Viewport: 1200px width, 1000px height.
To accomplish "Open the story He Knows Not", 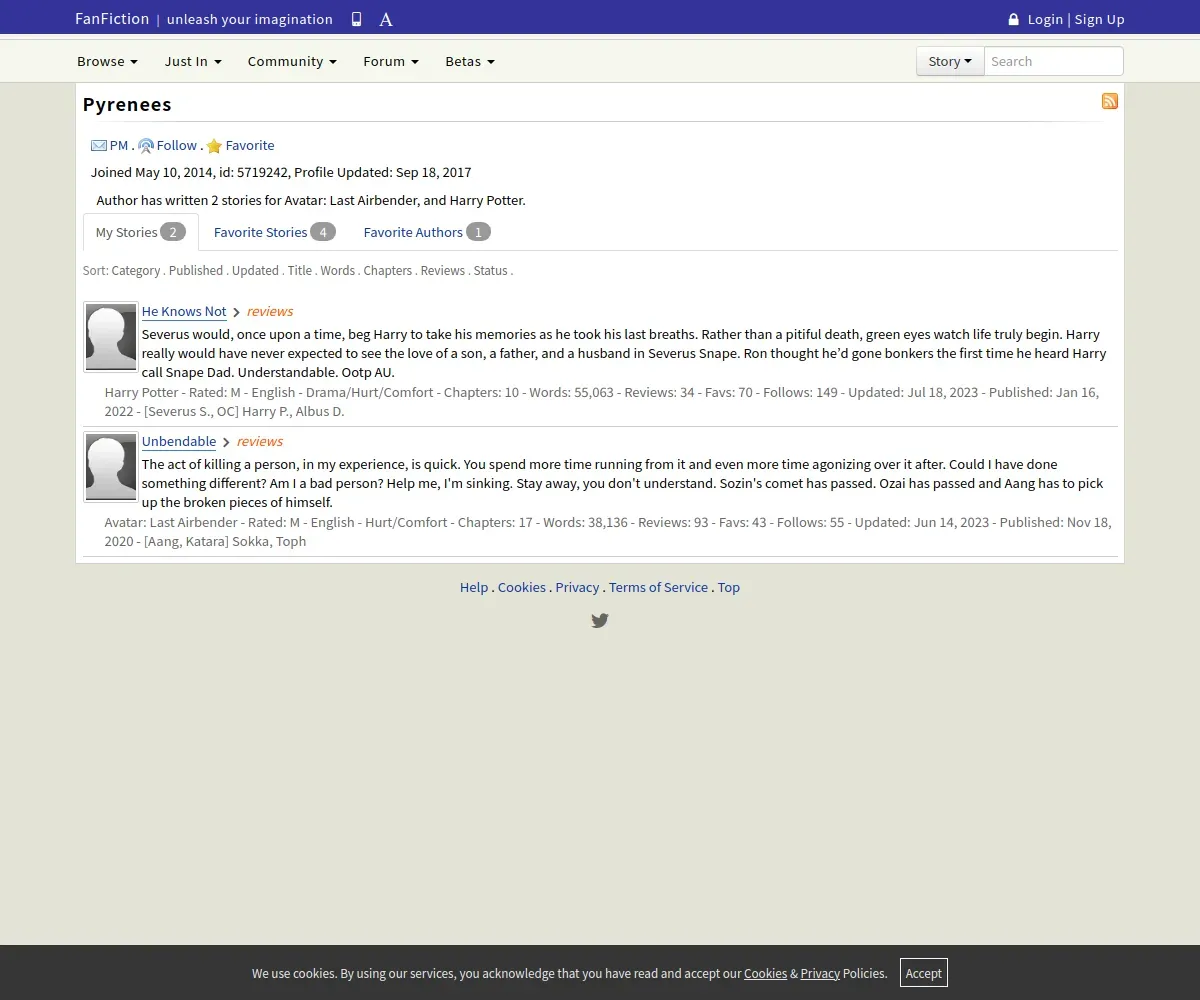I will click(184, 311).
